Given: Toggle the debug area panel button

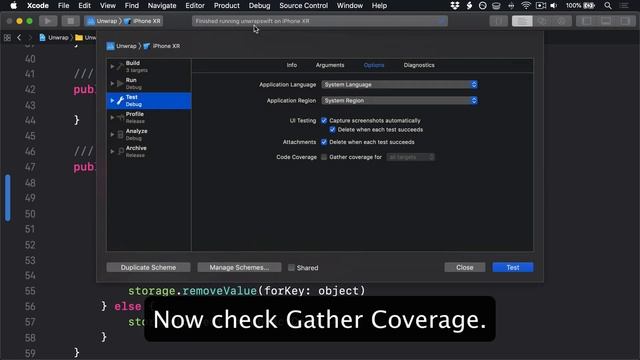Looking at the screenshot, I should tap(606, 21).
